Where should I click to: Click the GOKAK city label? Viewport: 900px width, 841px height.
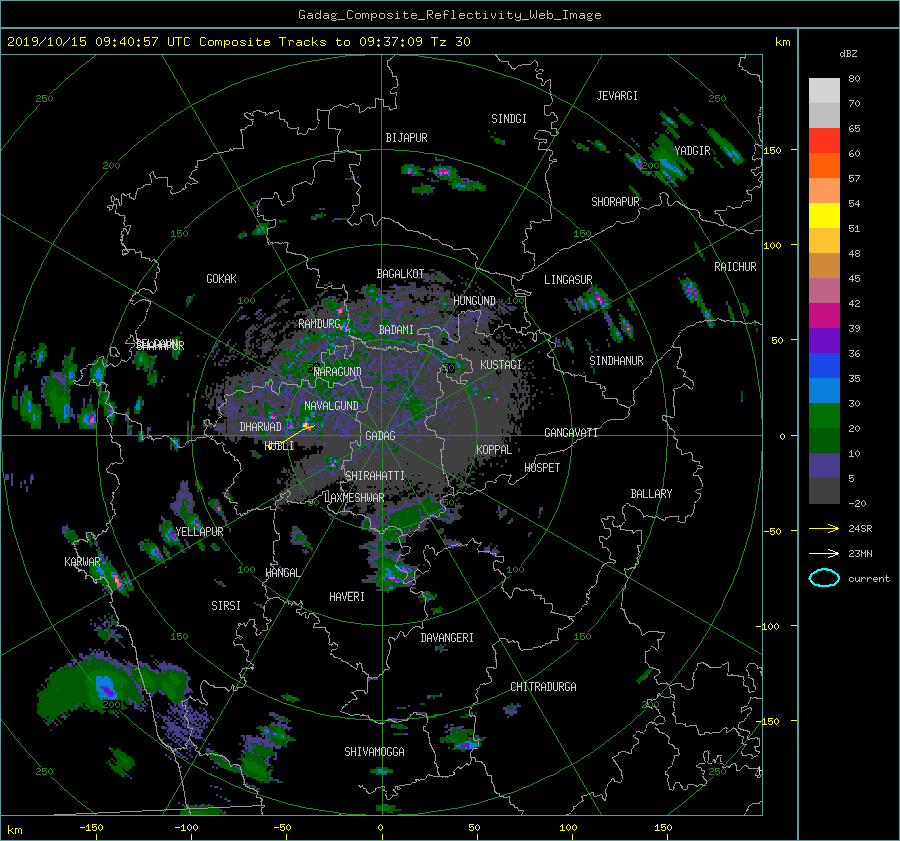pyautogui.click(x=221, y=279)
